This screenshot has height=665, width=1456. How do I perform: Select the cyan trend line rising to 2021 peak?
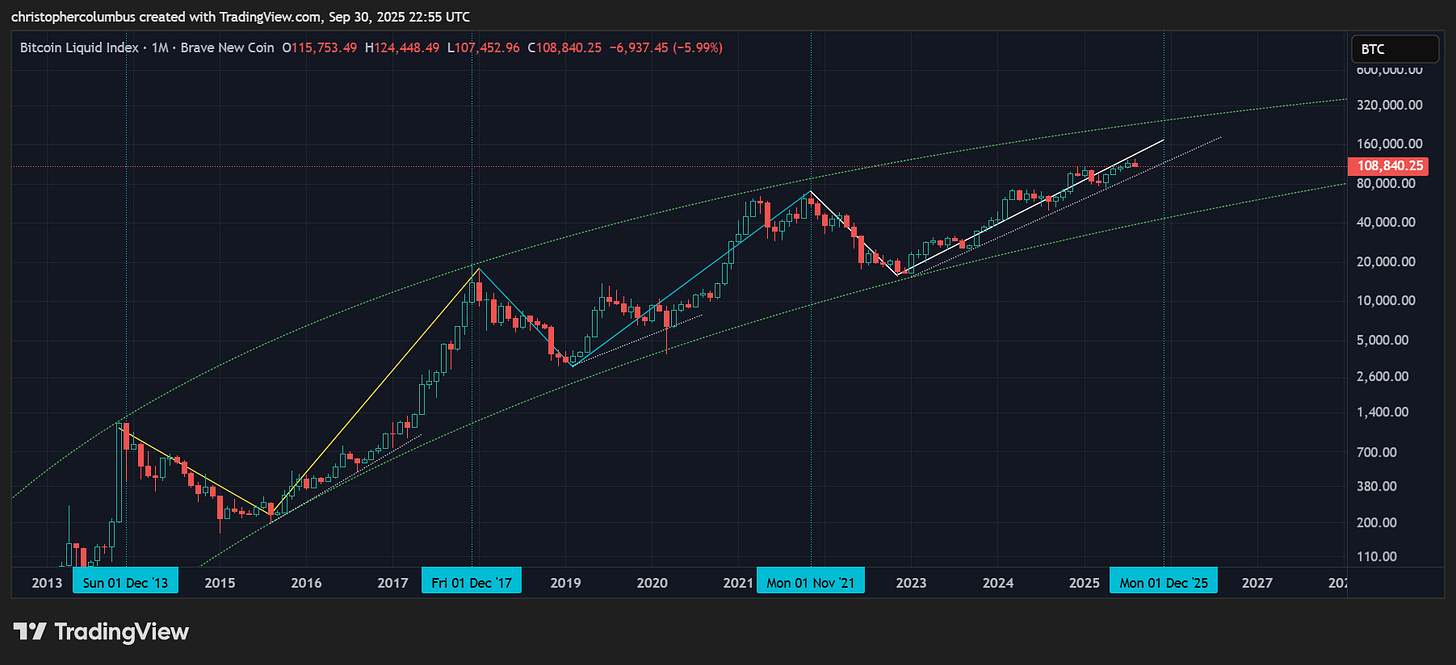pyautogui.click(x=691, y=279)
